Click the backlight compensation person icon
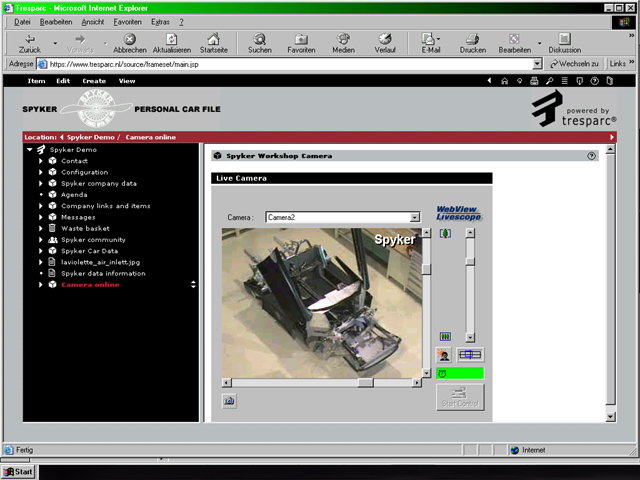The height and width of the screenshot is (480, 640). [x=444, y=355]
